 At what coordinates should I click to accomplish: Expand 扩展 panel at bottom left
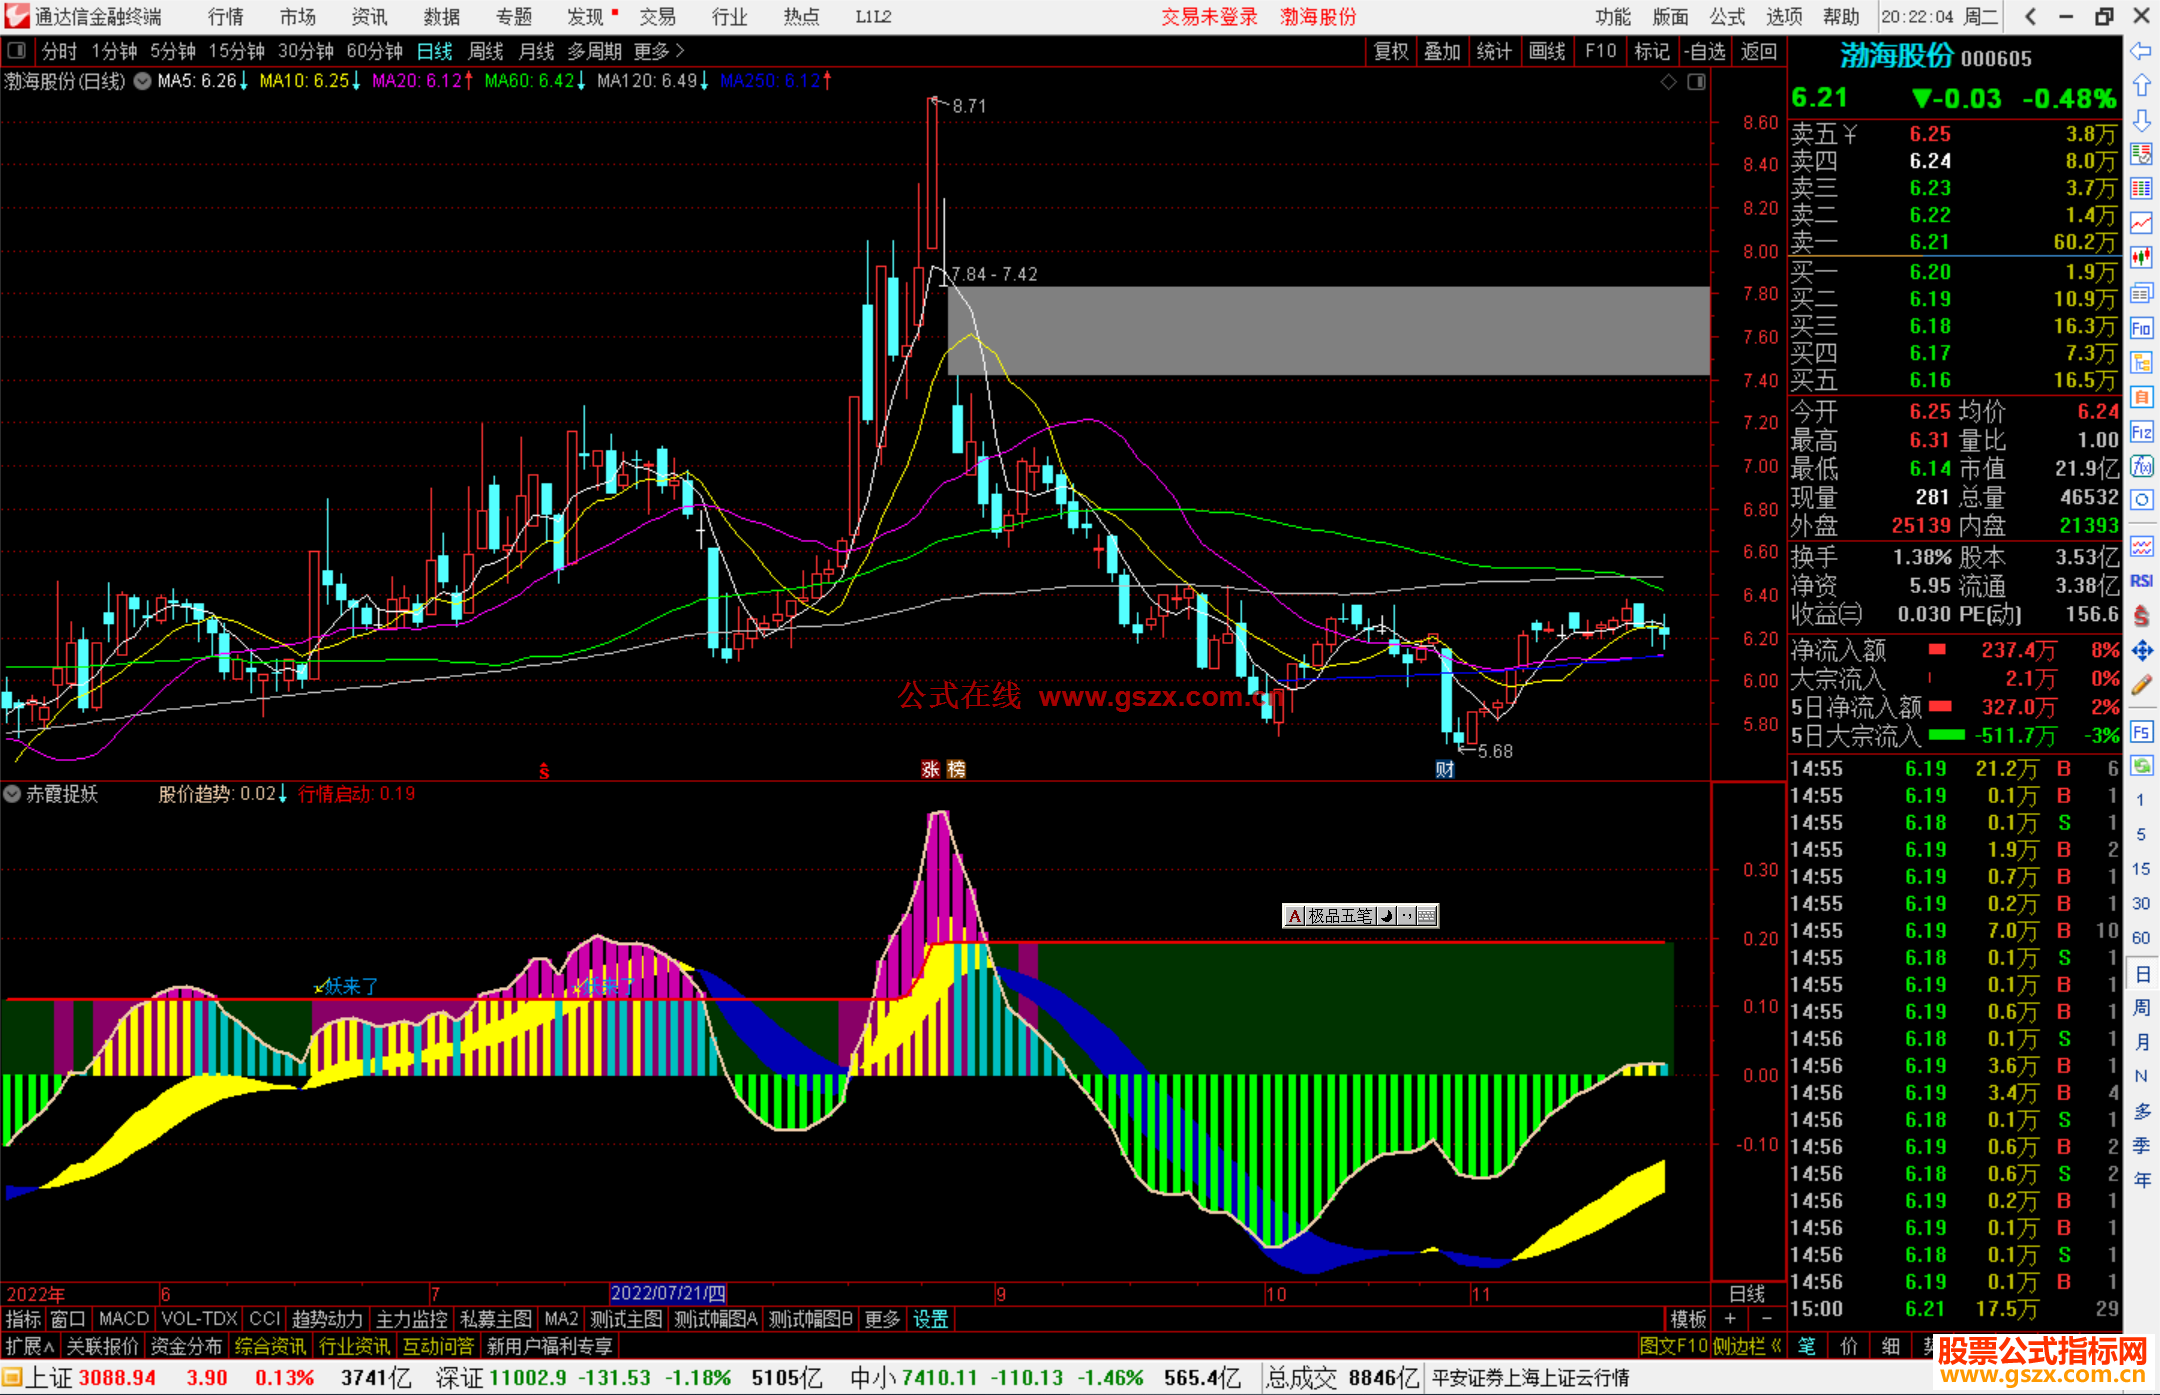pyautogui.click(x=29, y=1347)
